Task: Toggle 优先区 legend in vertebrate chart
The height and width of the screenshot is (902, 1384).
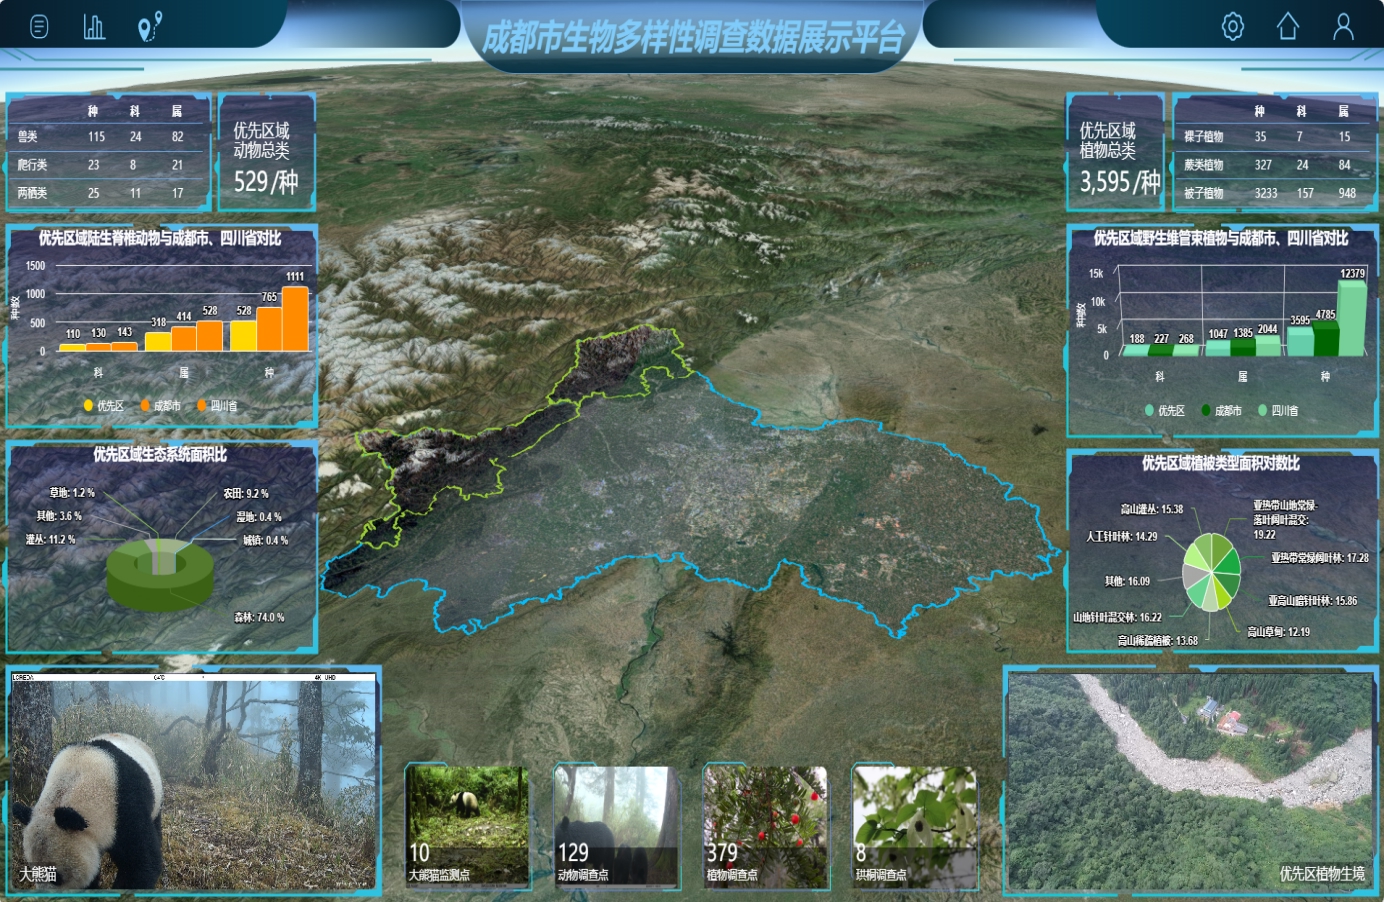Action: [x=104, y=405]
